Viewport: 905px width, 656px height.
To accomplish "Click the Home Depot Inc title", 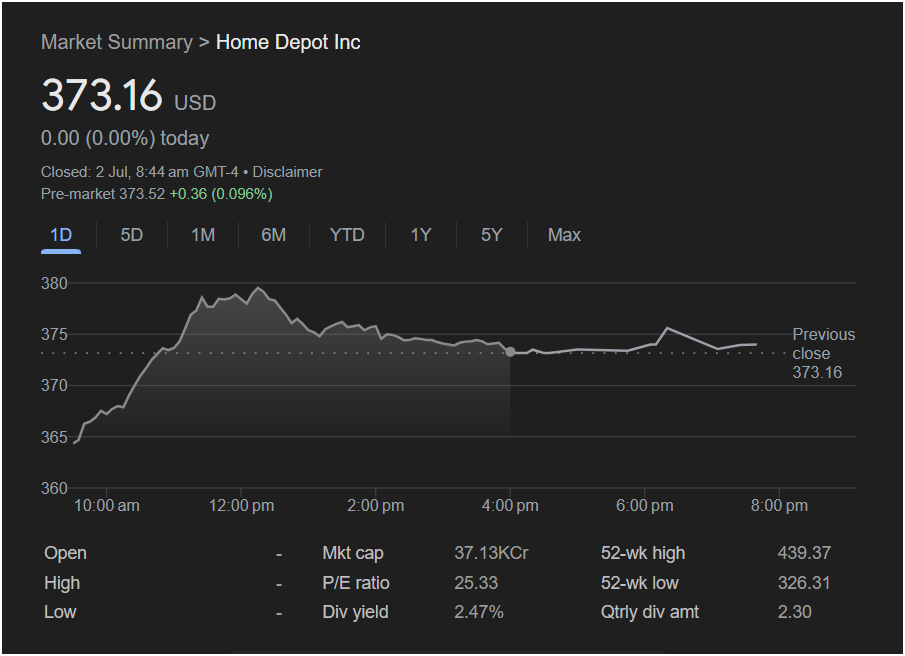I will point(288,43).
